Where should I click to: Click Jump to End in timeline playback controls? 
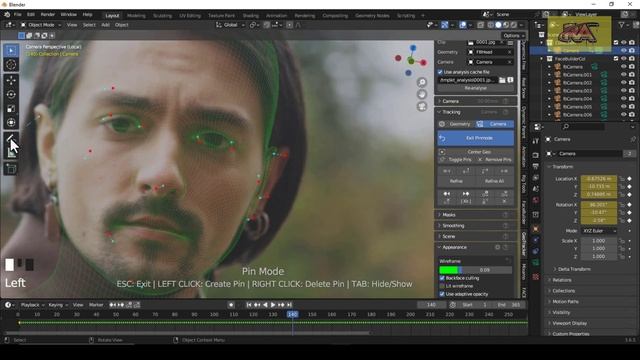[289, 305]
